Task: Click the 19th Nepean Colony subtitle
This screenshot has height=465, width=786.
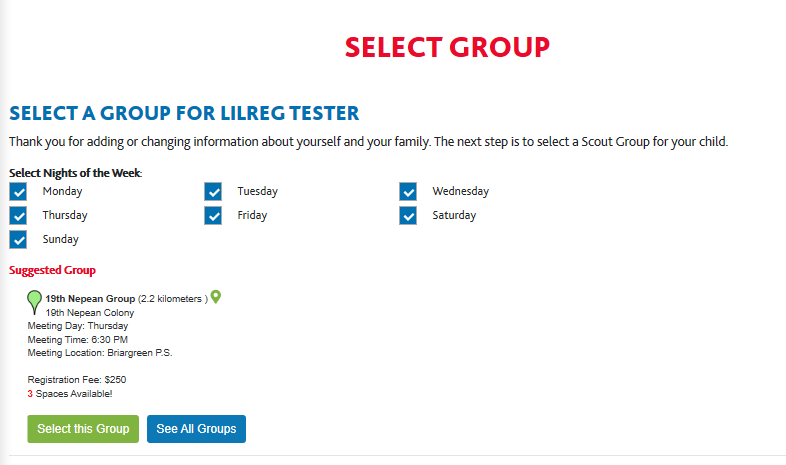Action: tap(90, 313)
